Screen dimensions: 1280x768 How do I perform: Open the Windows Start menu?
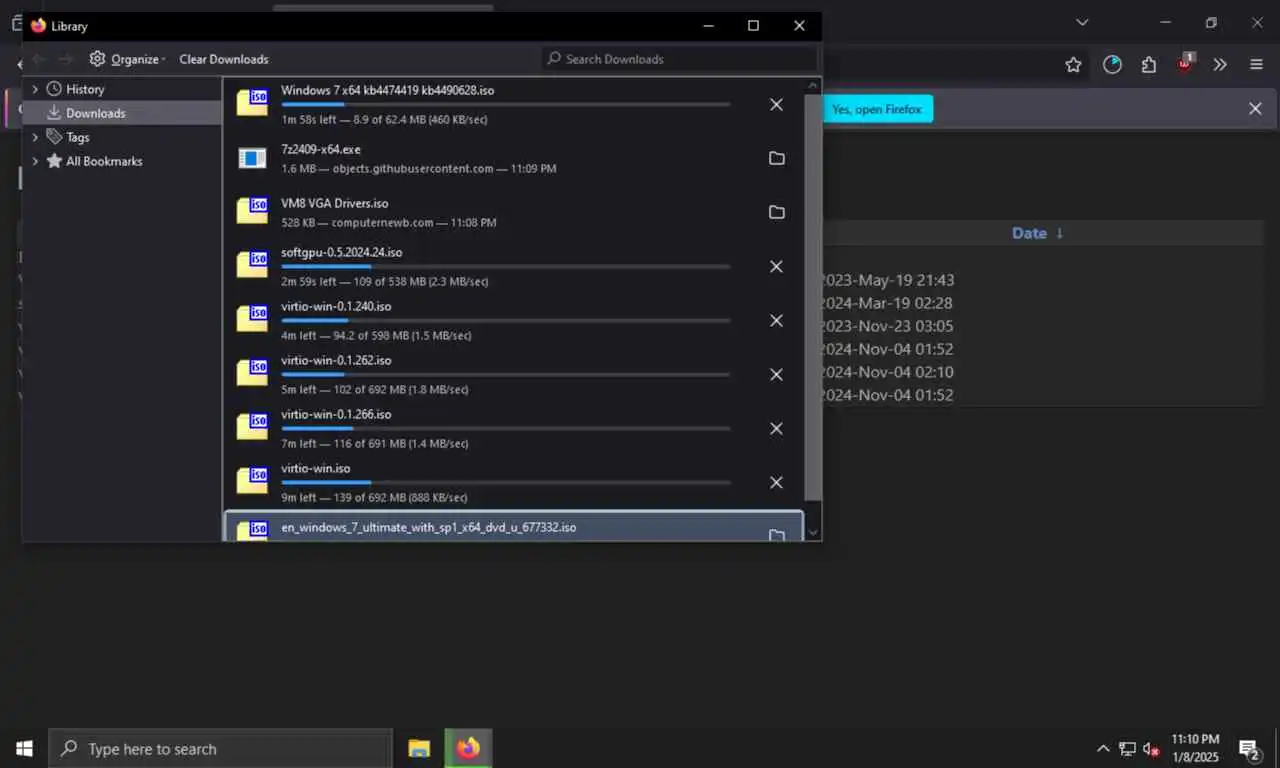[x=24, y=748]
